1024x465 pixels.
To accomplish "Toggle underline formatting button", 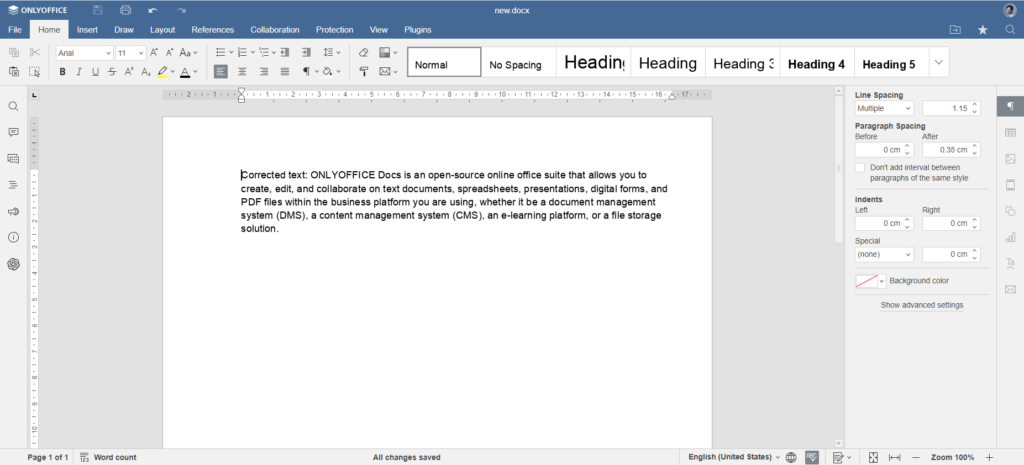I will (95, 72).
